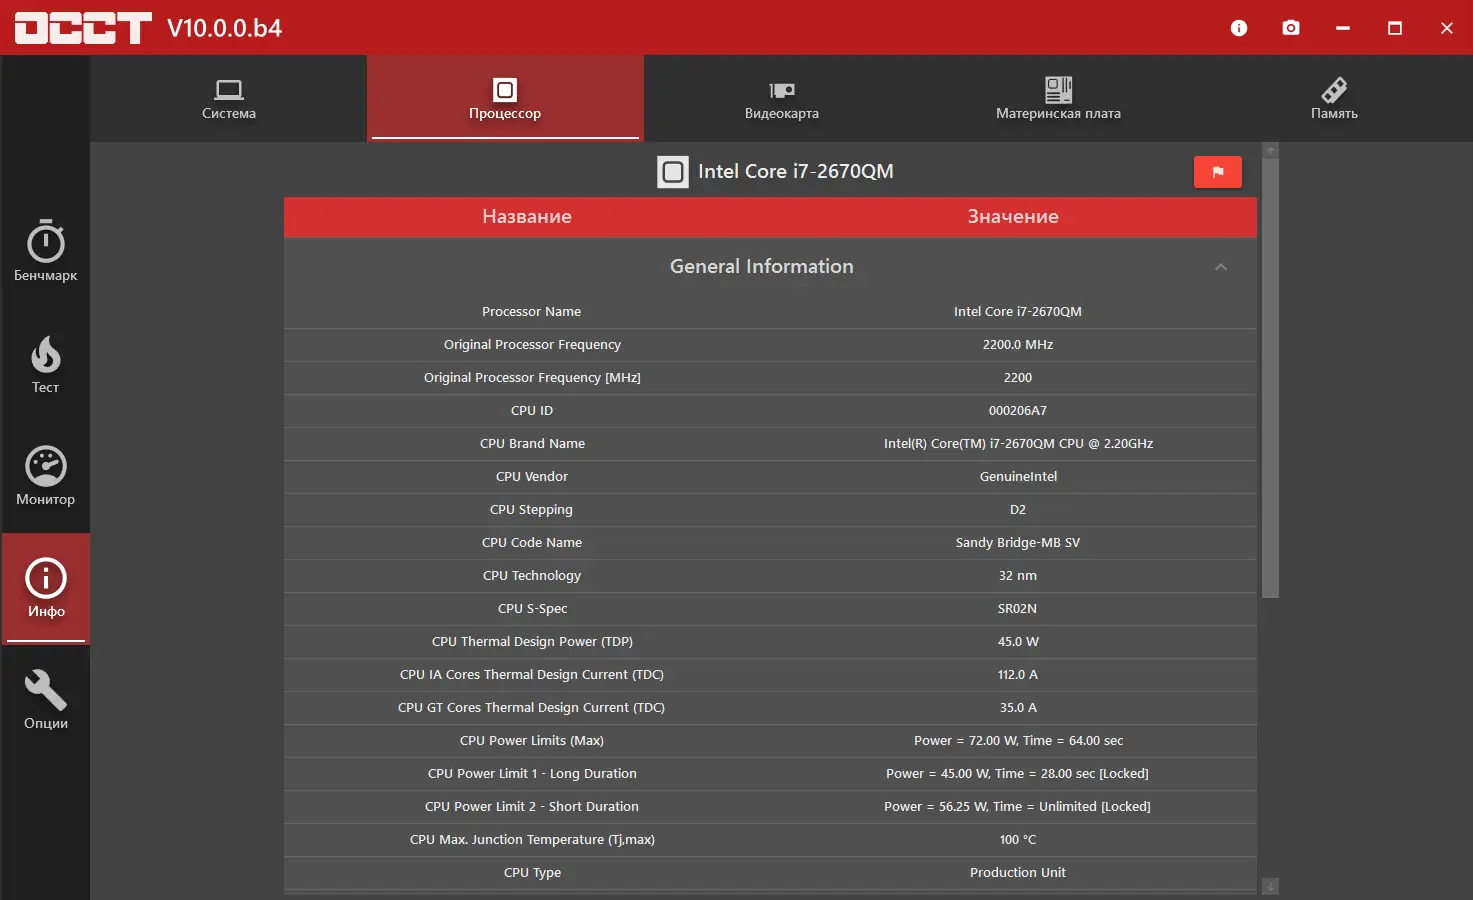This screenshot has height=900, width=1473.
Task: Select the Процессор tab
Action: 505,99
